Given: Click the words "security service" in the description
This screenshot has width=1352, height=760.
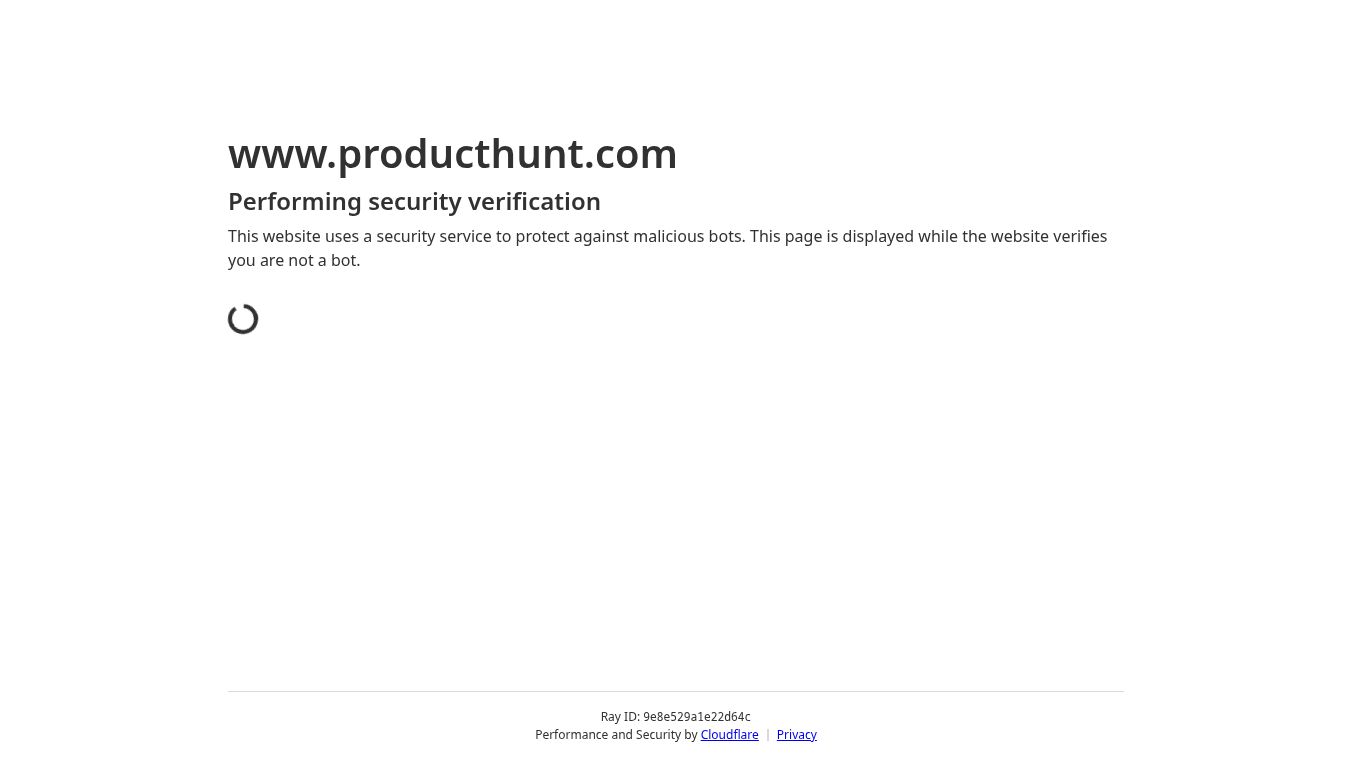Looking at the screenshot, I should [434, 237].
